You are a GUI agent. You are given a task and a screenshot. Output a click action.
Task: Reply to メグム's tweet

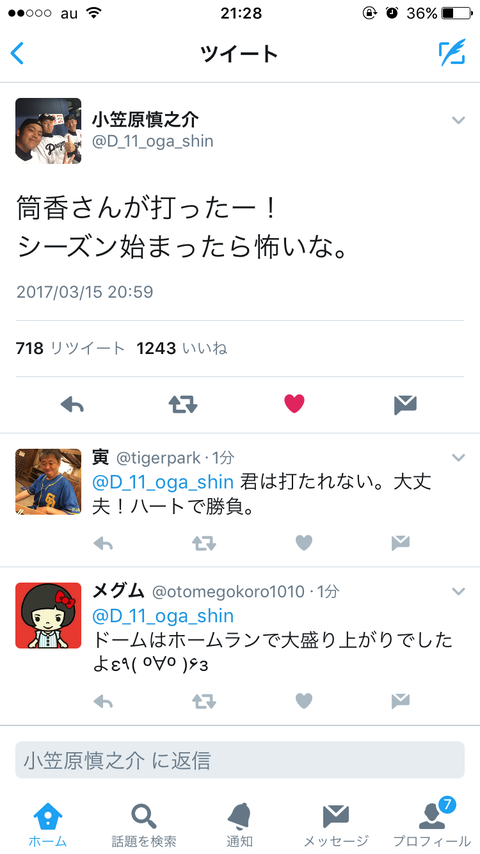(x=103, y=701)
